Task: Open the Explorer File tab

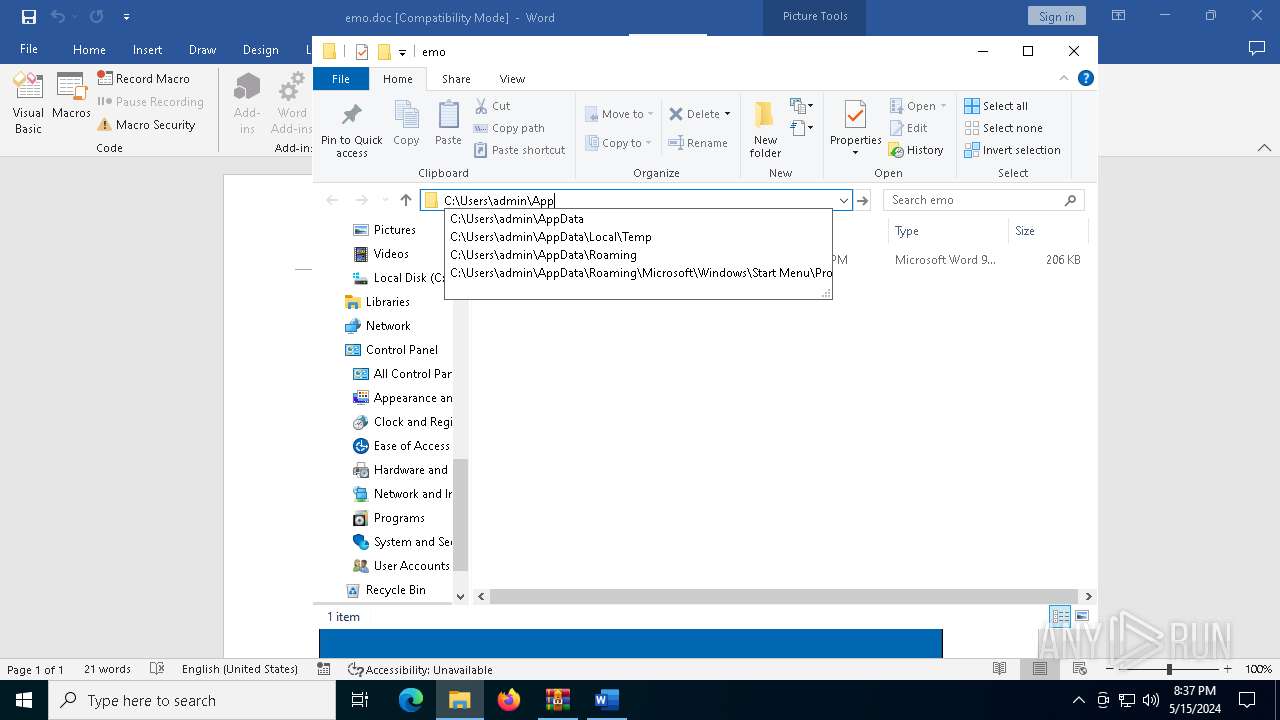Action: click(341, 79)
